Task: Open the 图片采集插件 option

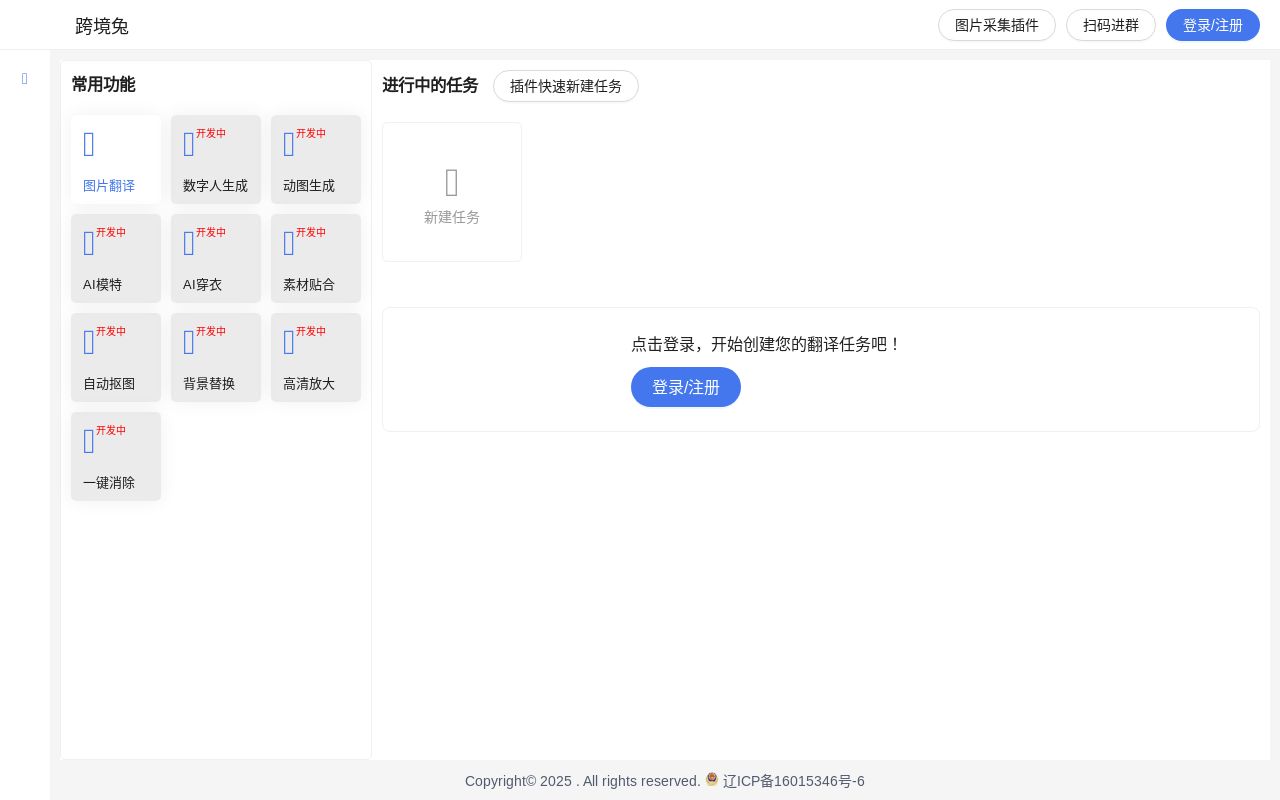Action: 997,25
